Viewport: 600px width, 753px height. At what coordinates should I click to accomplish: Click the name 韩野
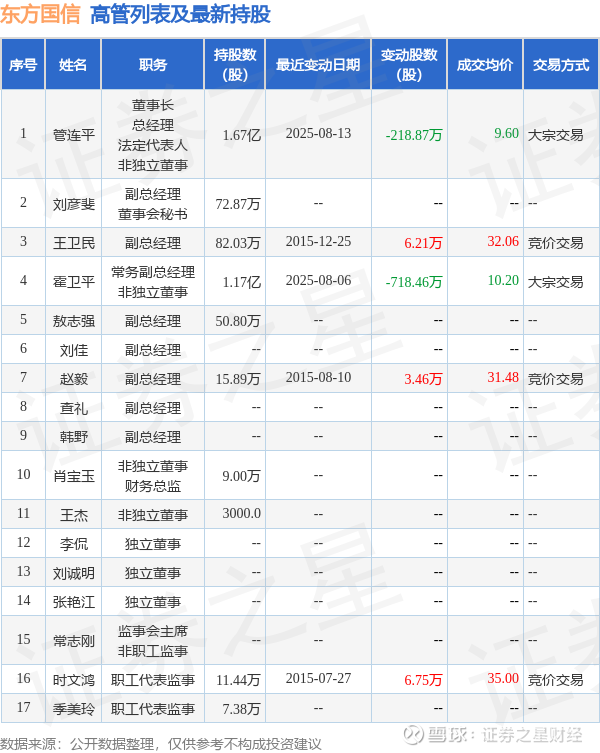[x=73, y=437]
